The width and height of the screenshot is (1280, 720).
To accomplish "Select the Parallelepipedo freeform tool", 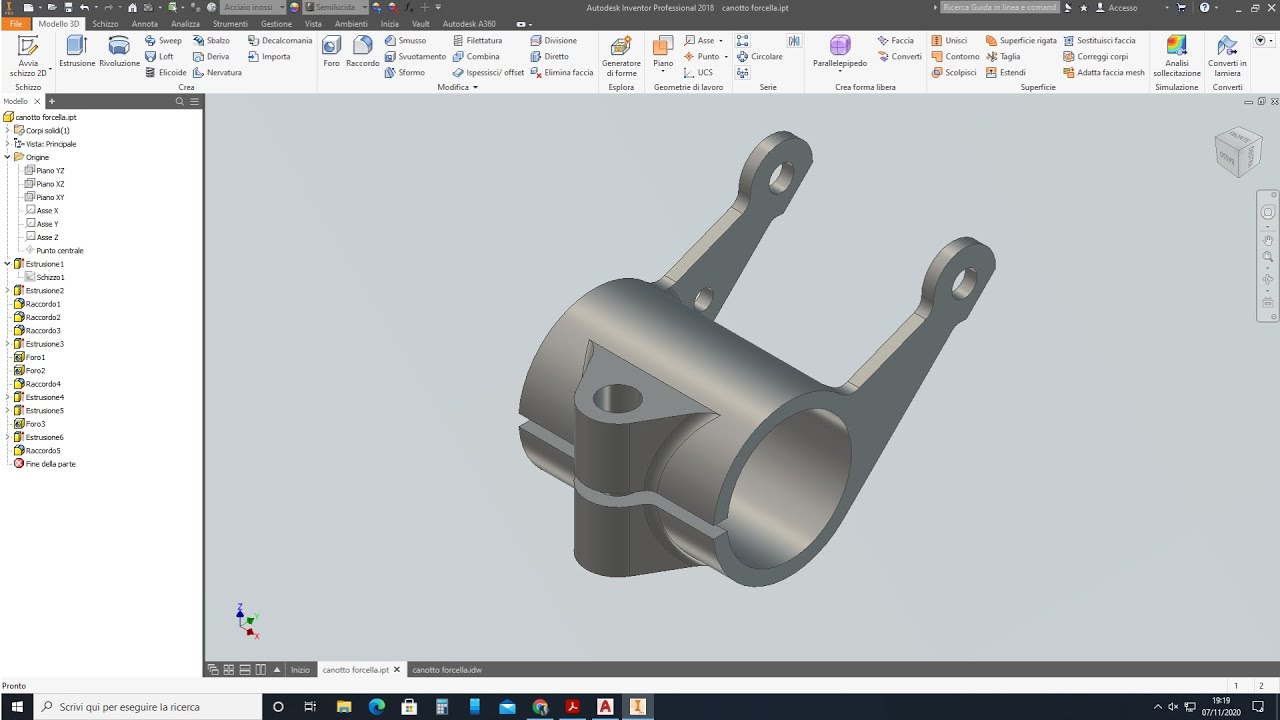I will (840, 51).
